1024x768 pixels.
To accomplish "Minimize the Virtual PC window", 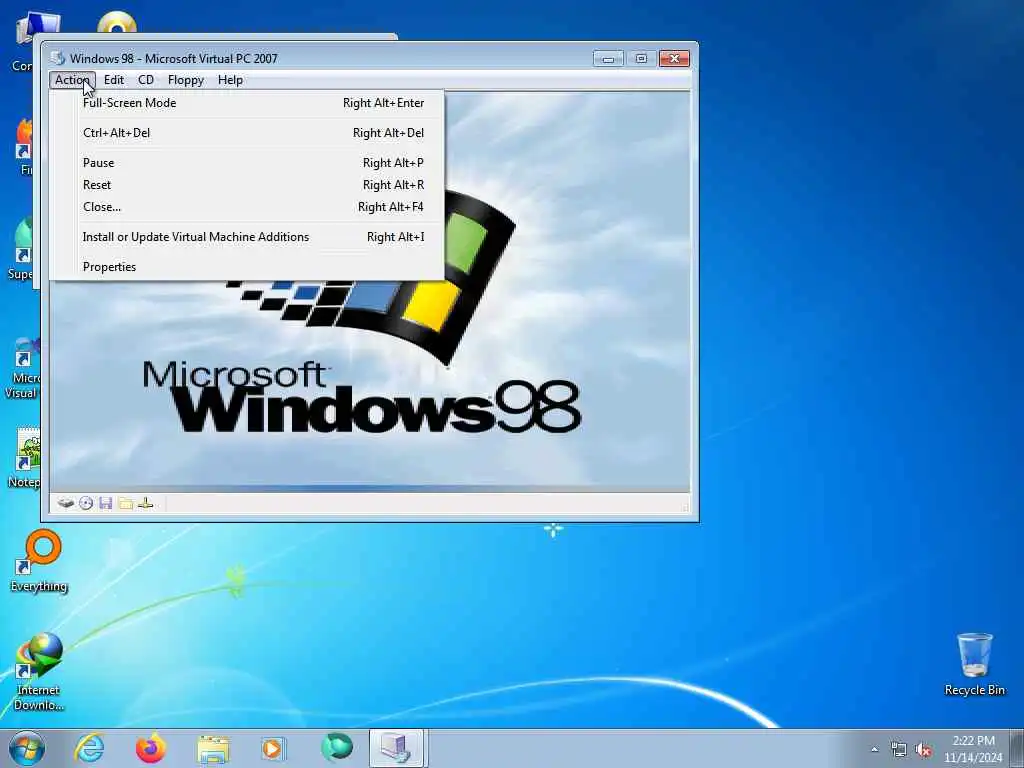I will click(608, 59).
